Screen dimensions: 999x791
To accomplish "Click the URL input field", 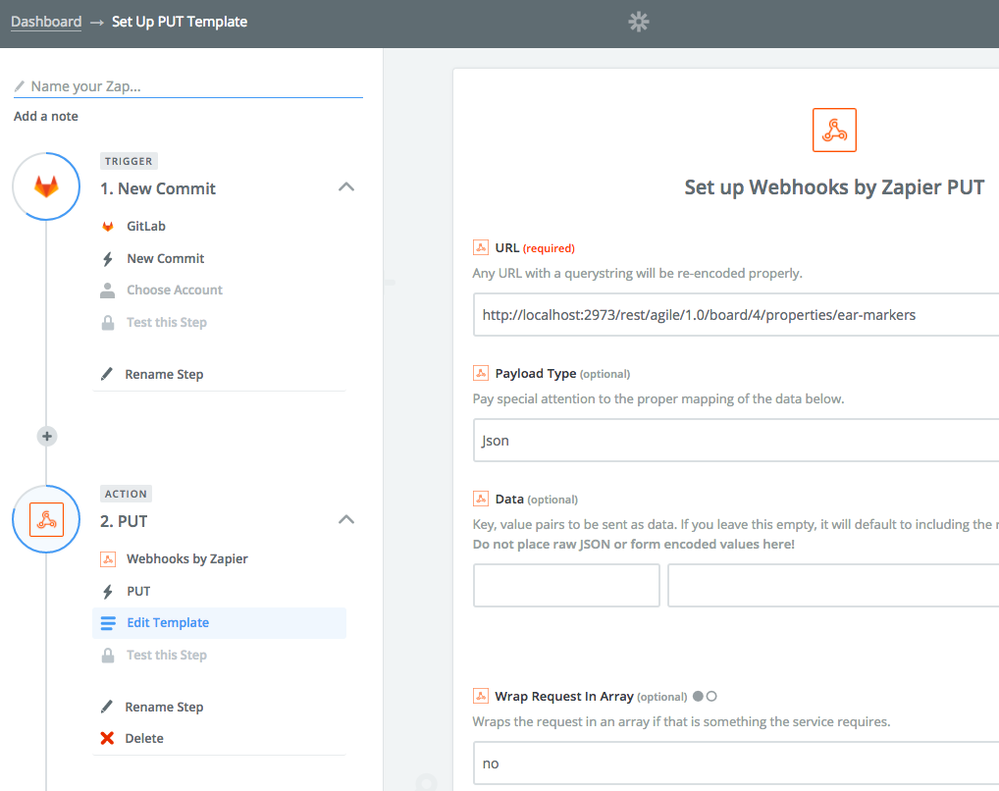I will [x=736, y=315].
